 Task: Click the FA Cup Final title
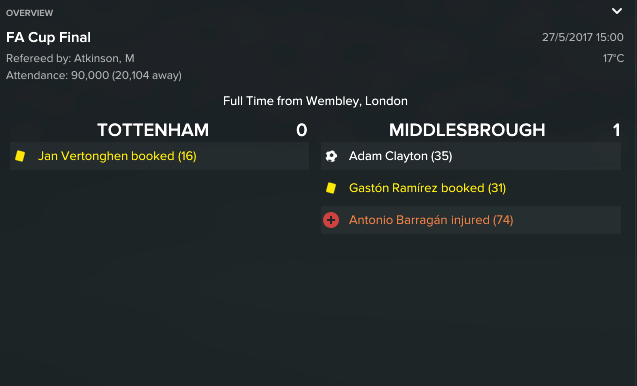48,37
